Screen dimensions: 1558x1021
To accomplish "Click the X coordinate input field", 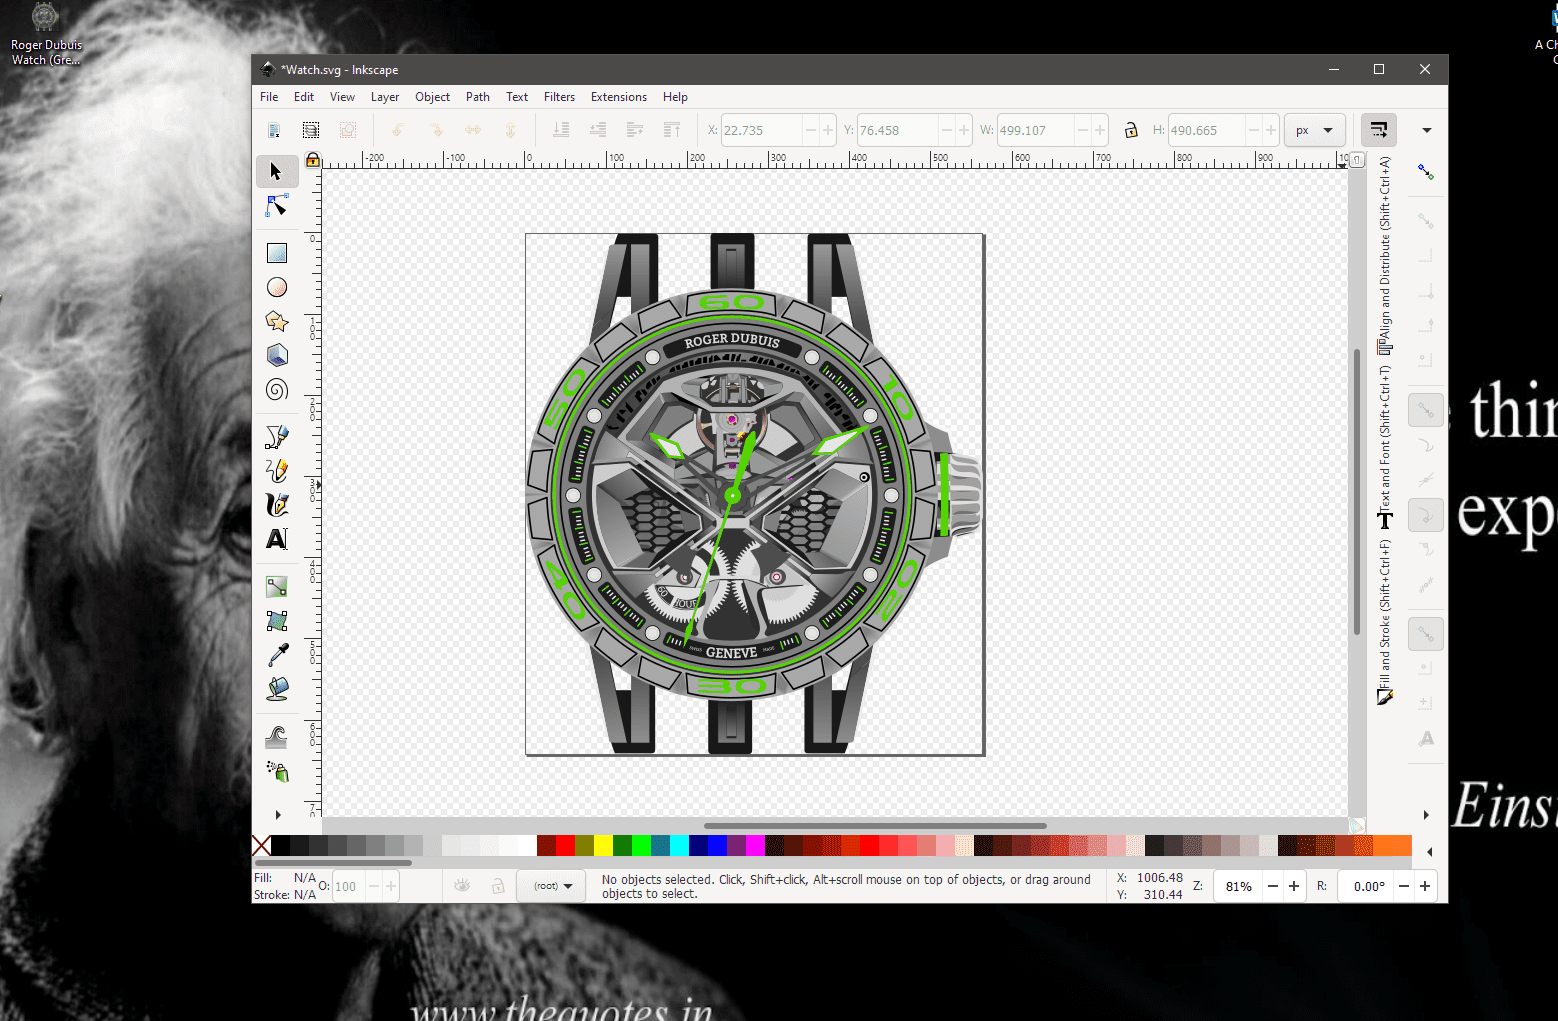I will click(x=761, y=130).
